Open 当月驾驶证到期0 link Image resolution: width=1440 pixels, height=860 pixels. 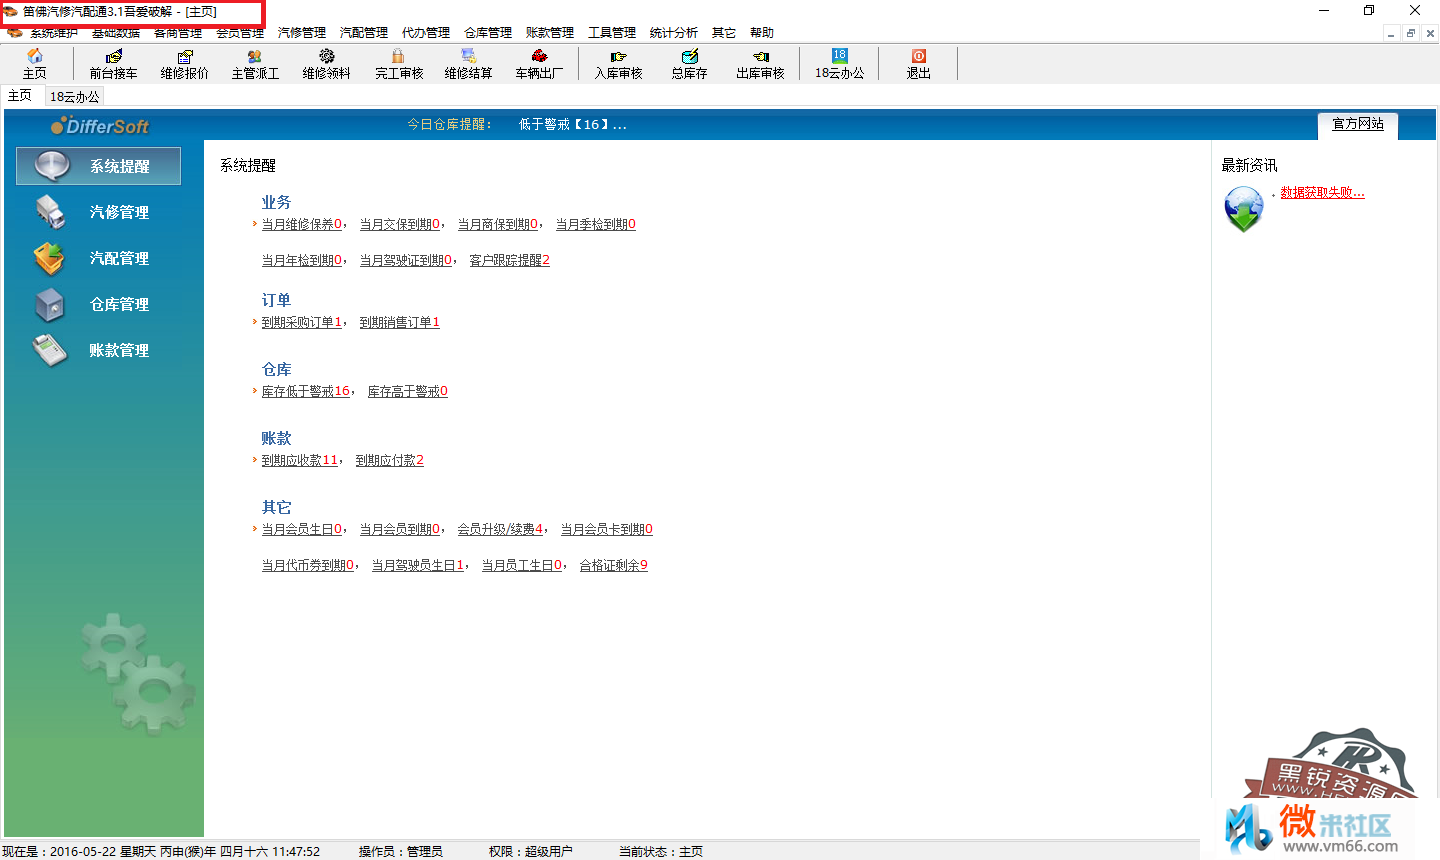coord(406,261)
